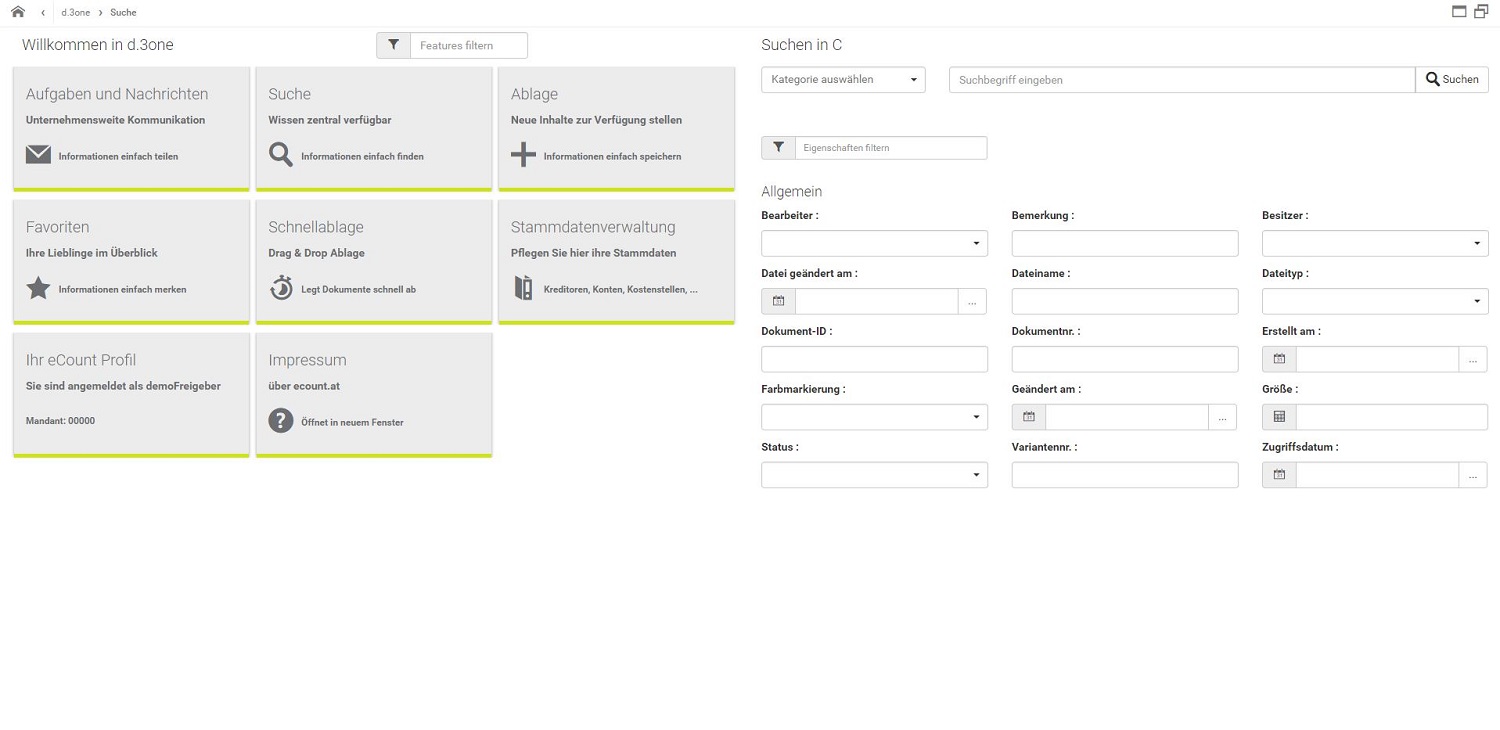Viewport: 1500px width, 730px height.
Task: Open the Favoriten tile title
Action: click(x=57, y=227)
